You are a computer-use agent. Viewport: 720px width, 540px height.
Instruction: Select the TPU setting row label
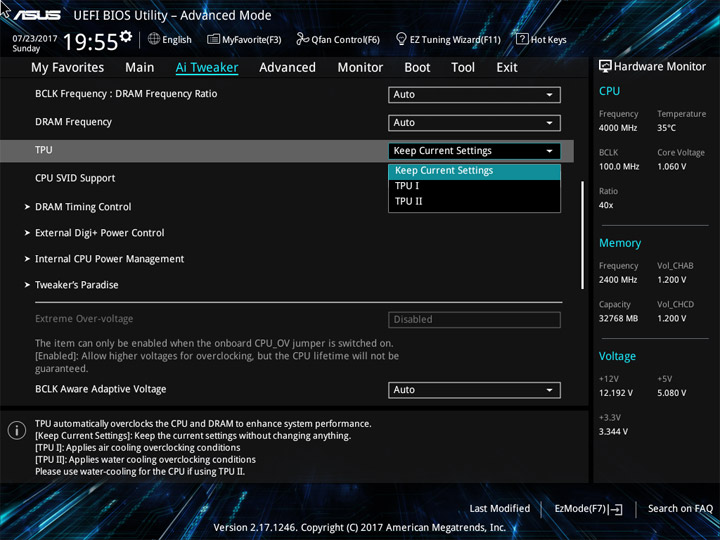coord(44,150)
